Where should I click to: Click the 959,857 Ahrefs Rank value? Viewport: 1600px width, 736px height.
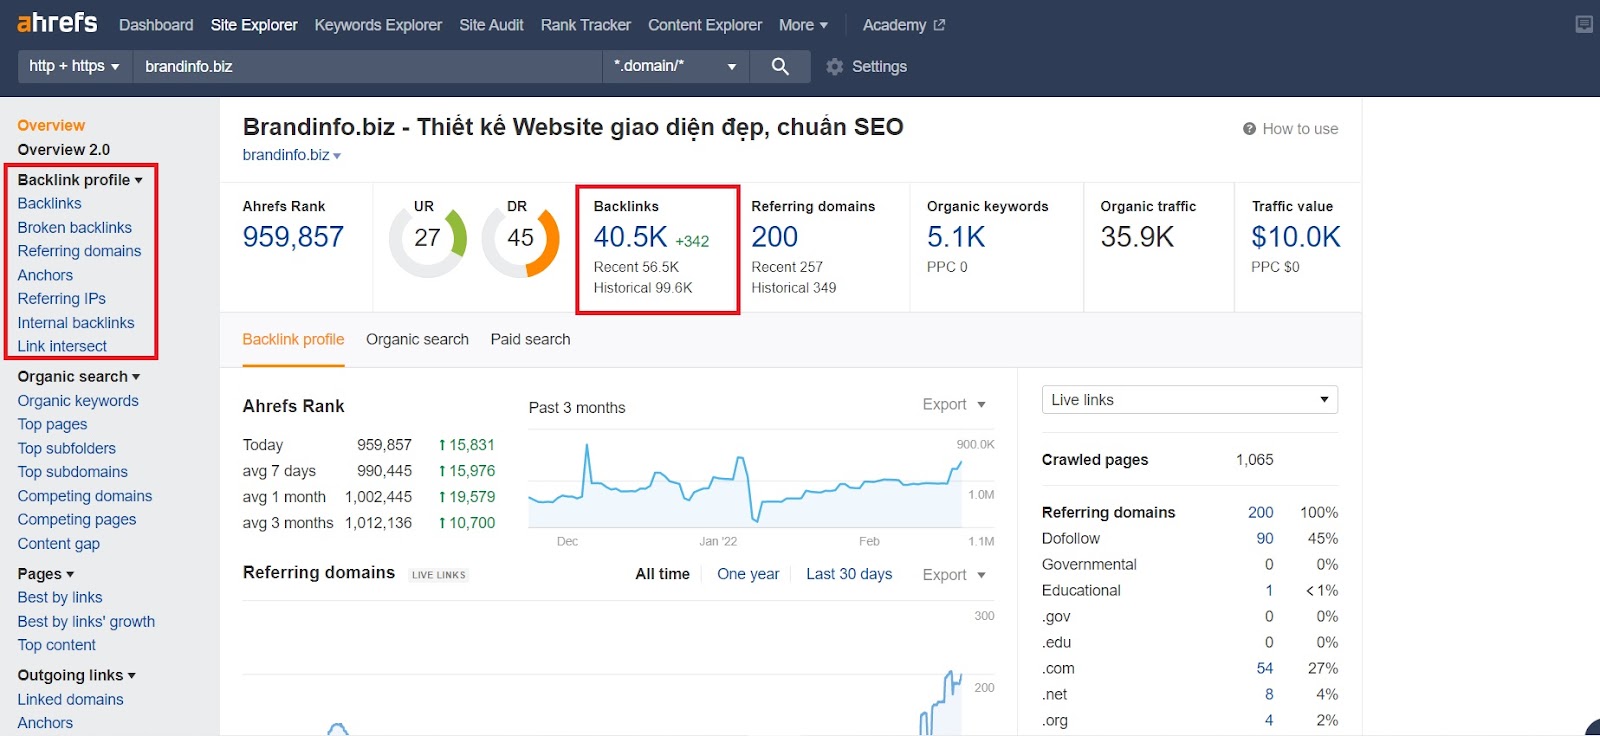(293, 237)
